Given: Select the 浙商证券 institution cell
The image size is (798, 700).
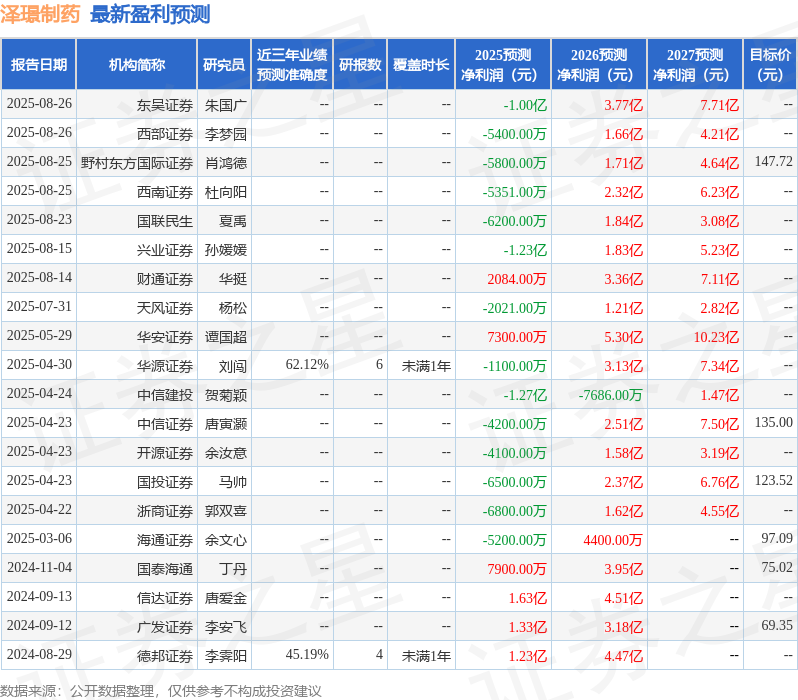Looking at the screenshot, I should tap(136, 511).
